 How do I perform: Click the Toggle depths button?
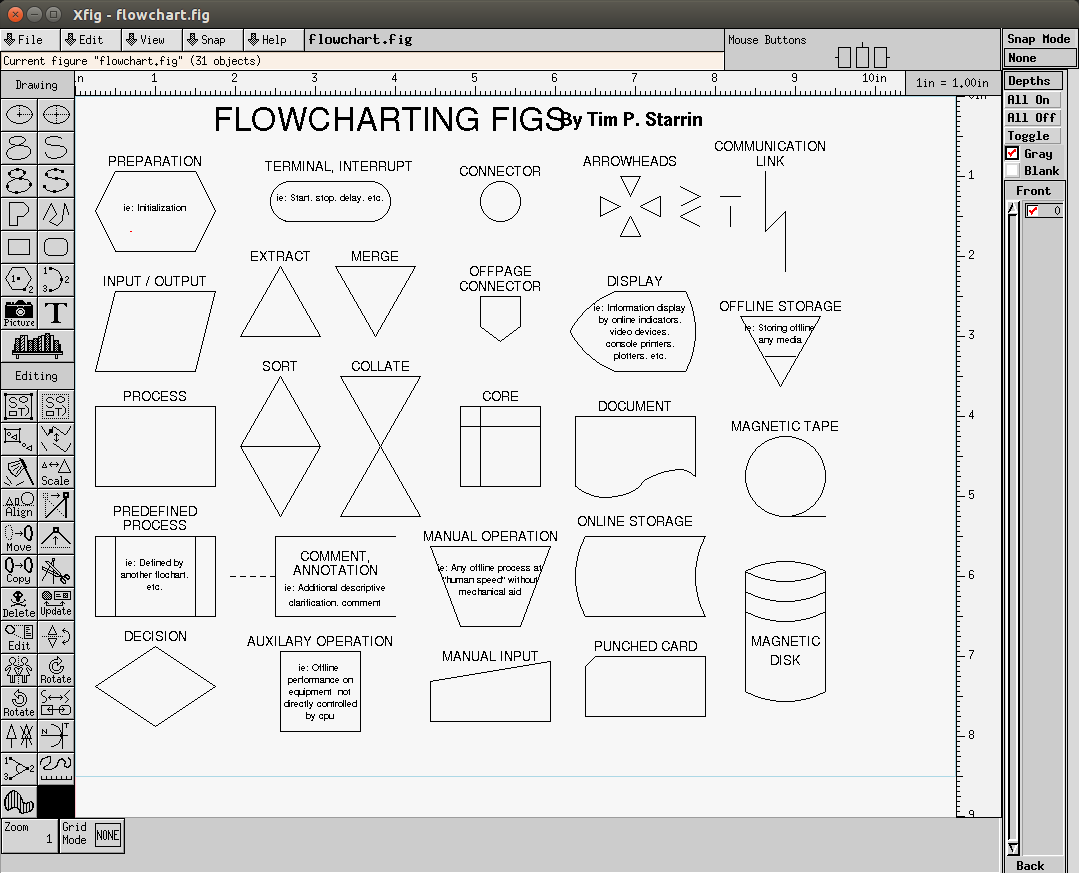coord(1032,136)
